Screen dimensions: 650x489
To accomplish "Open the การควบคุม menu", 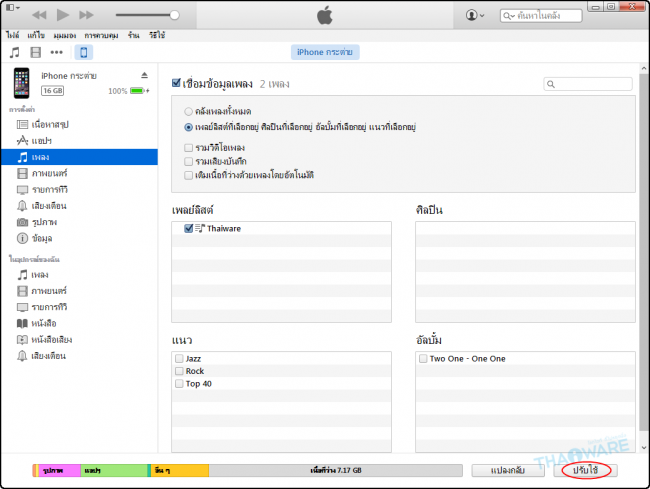I will click(102, 35).
